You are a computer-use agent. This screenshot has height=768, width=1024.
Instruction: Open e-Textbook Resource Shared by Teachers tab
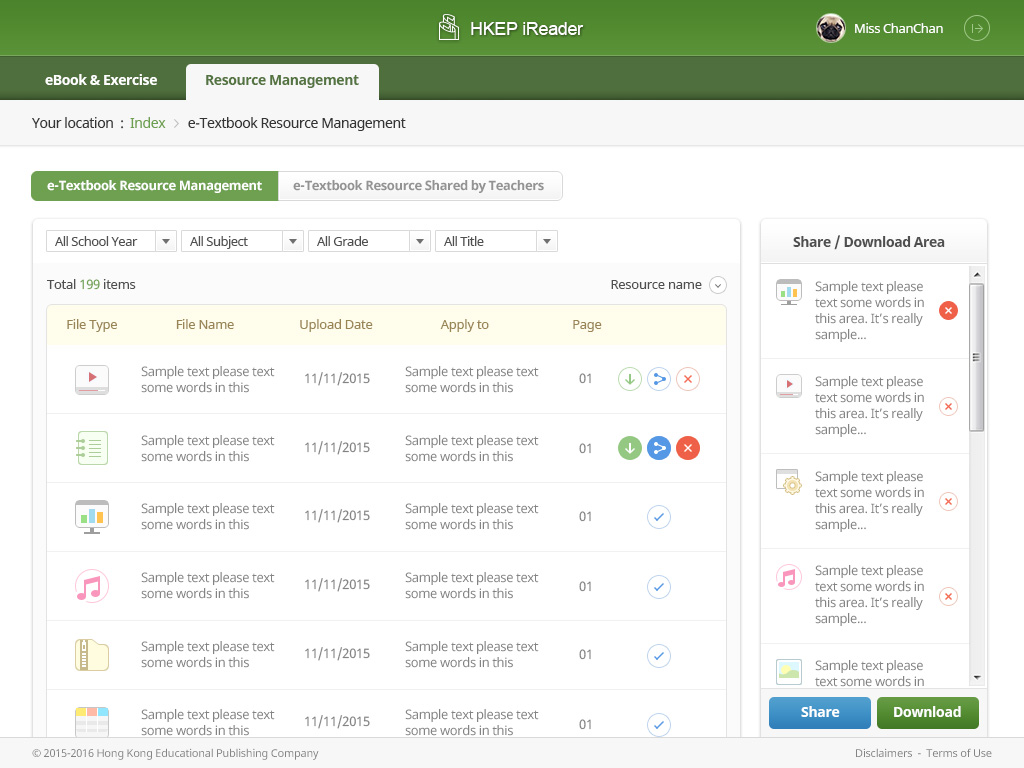pos(419,186)
